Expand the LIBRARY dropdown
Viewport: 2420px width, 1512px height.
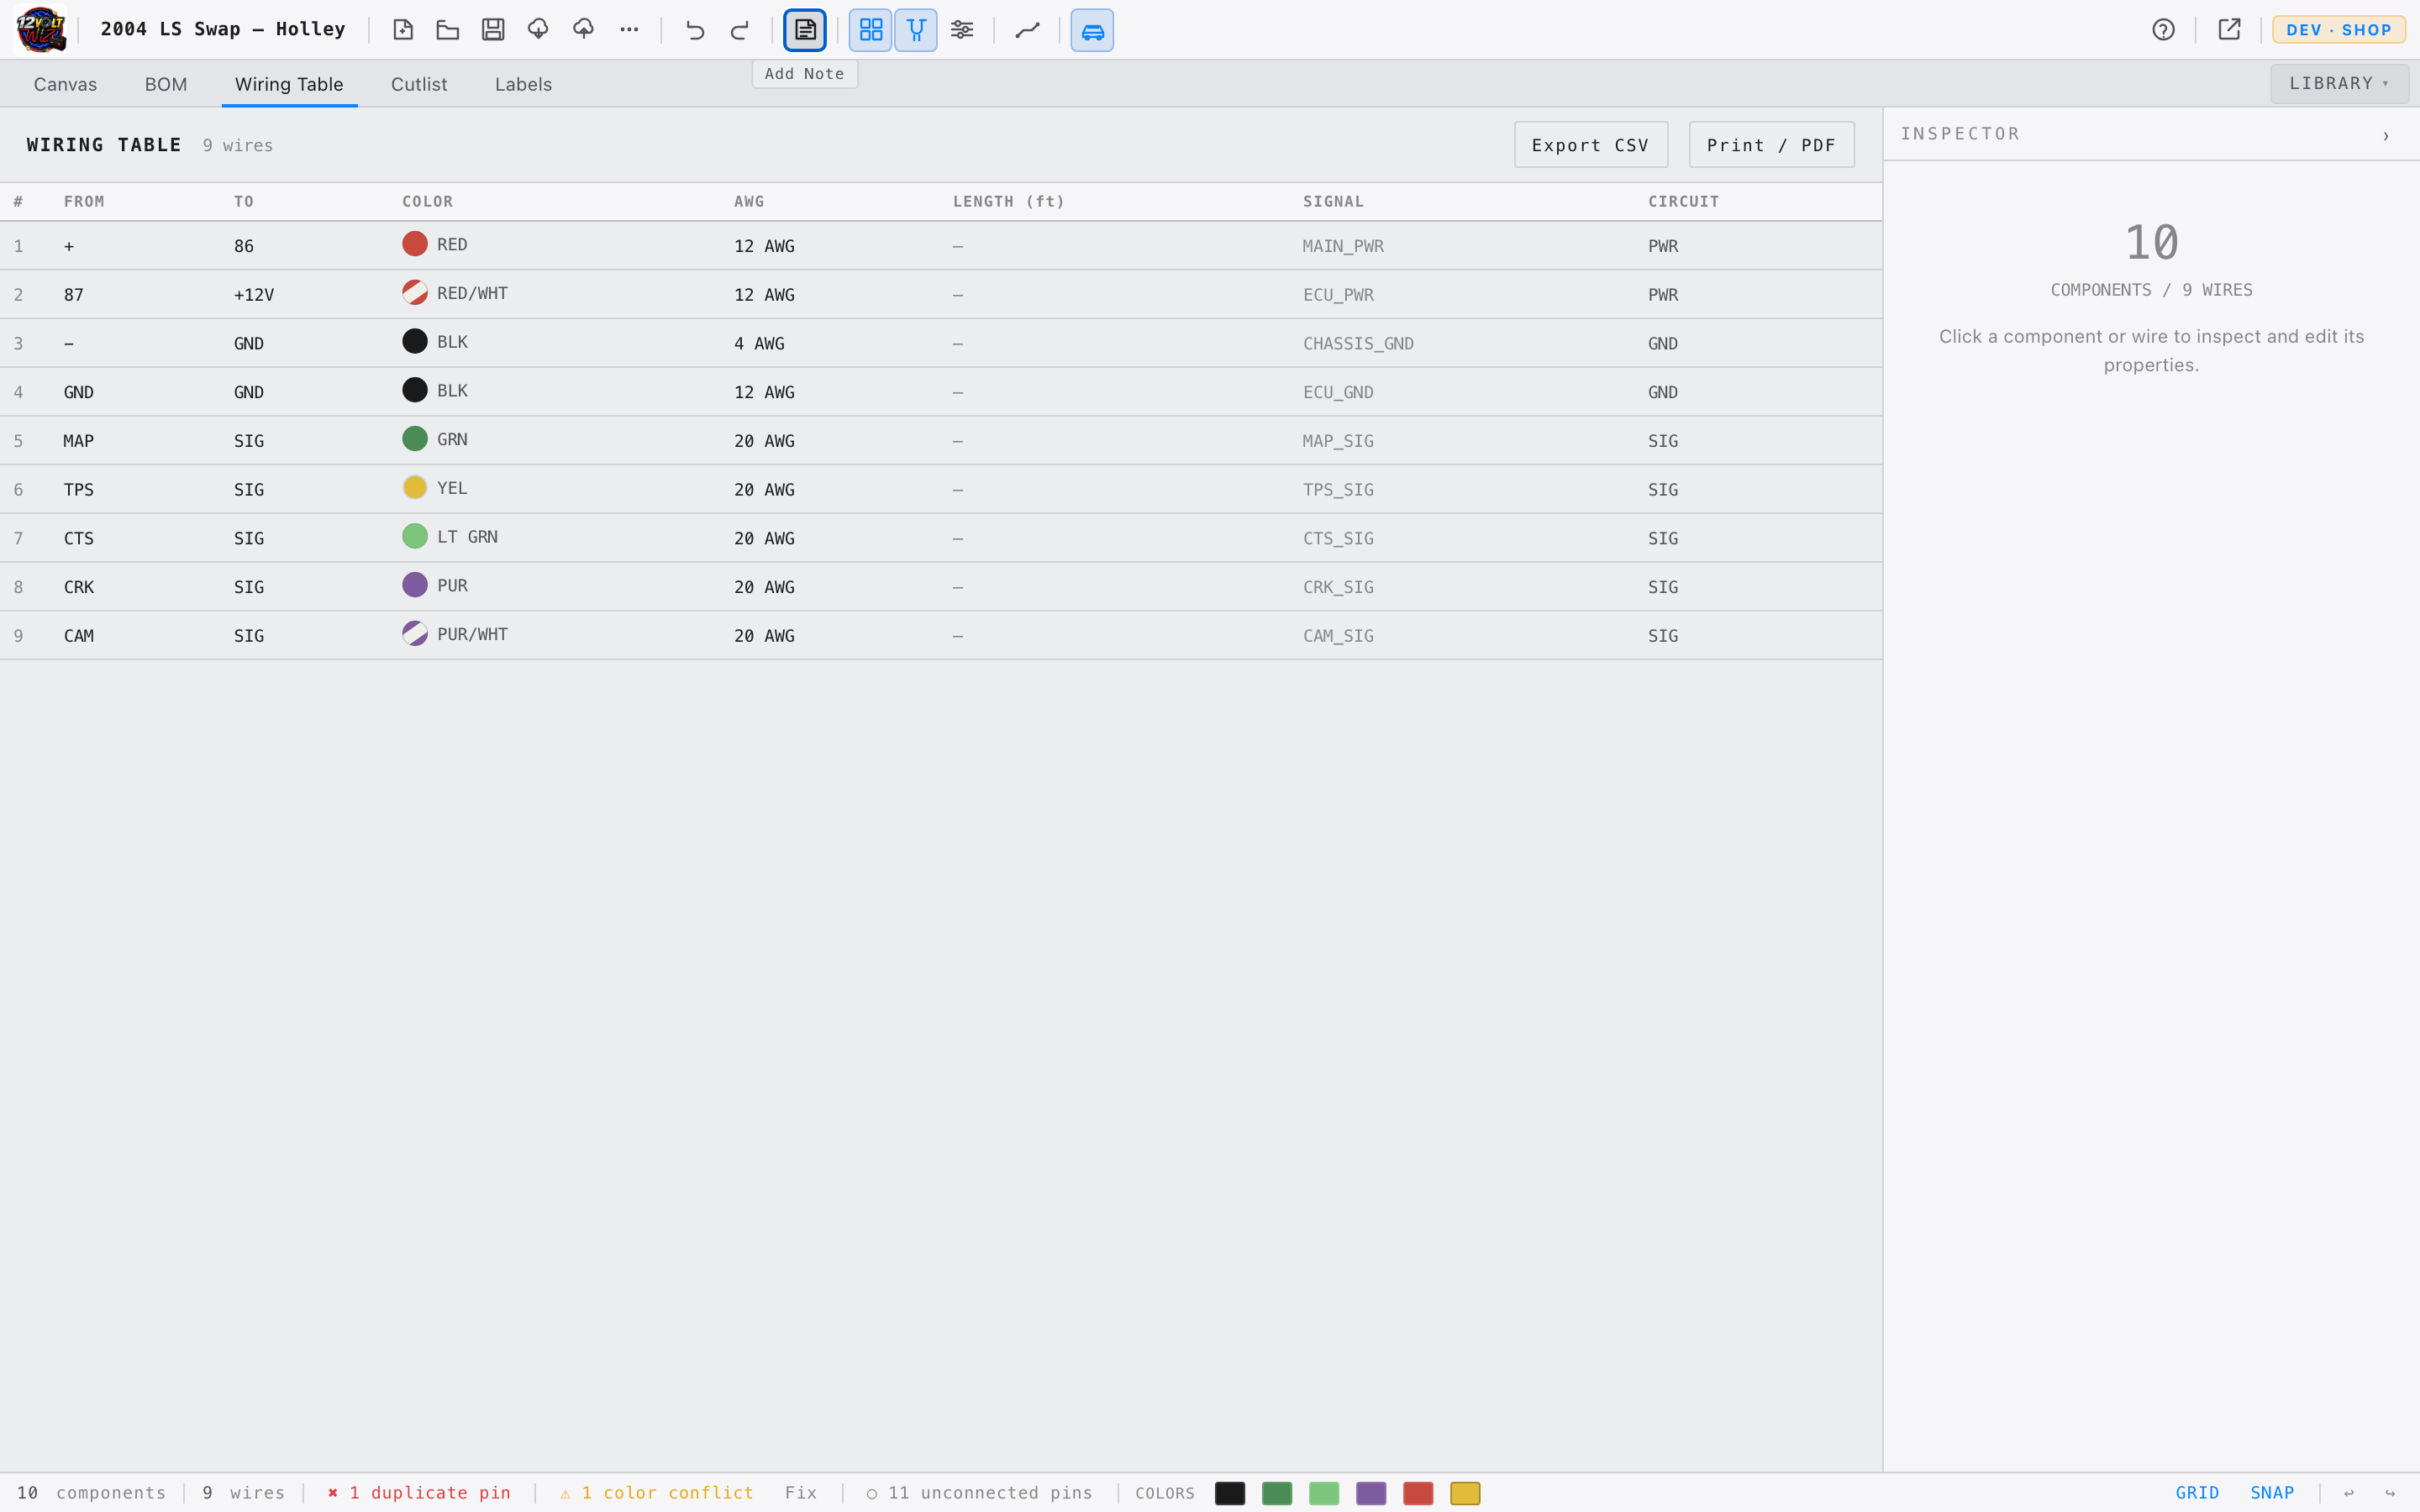2339,84
